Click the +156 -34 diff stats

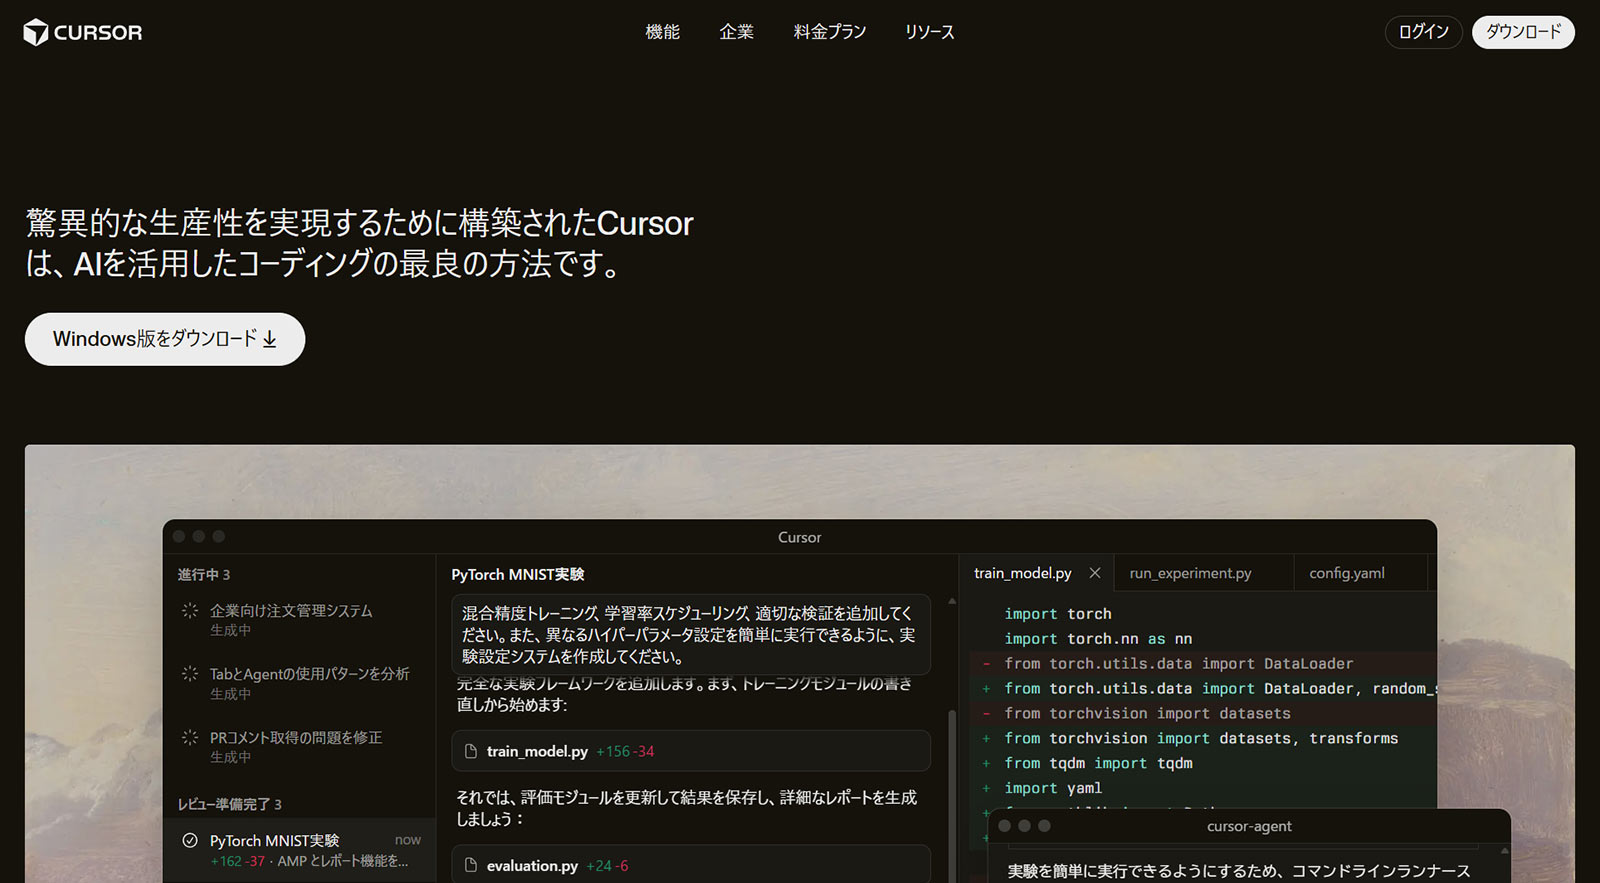(625, 751)
